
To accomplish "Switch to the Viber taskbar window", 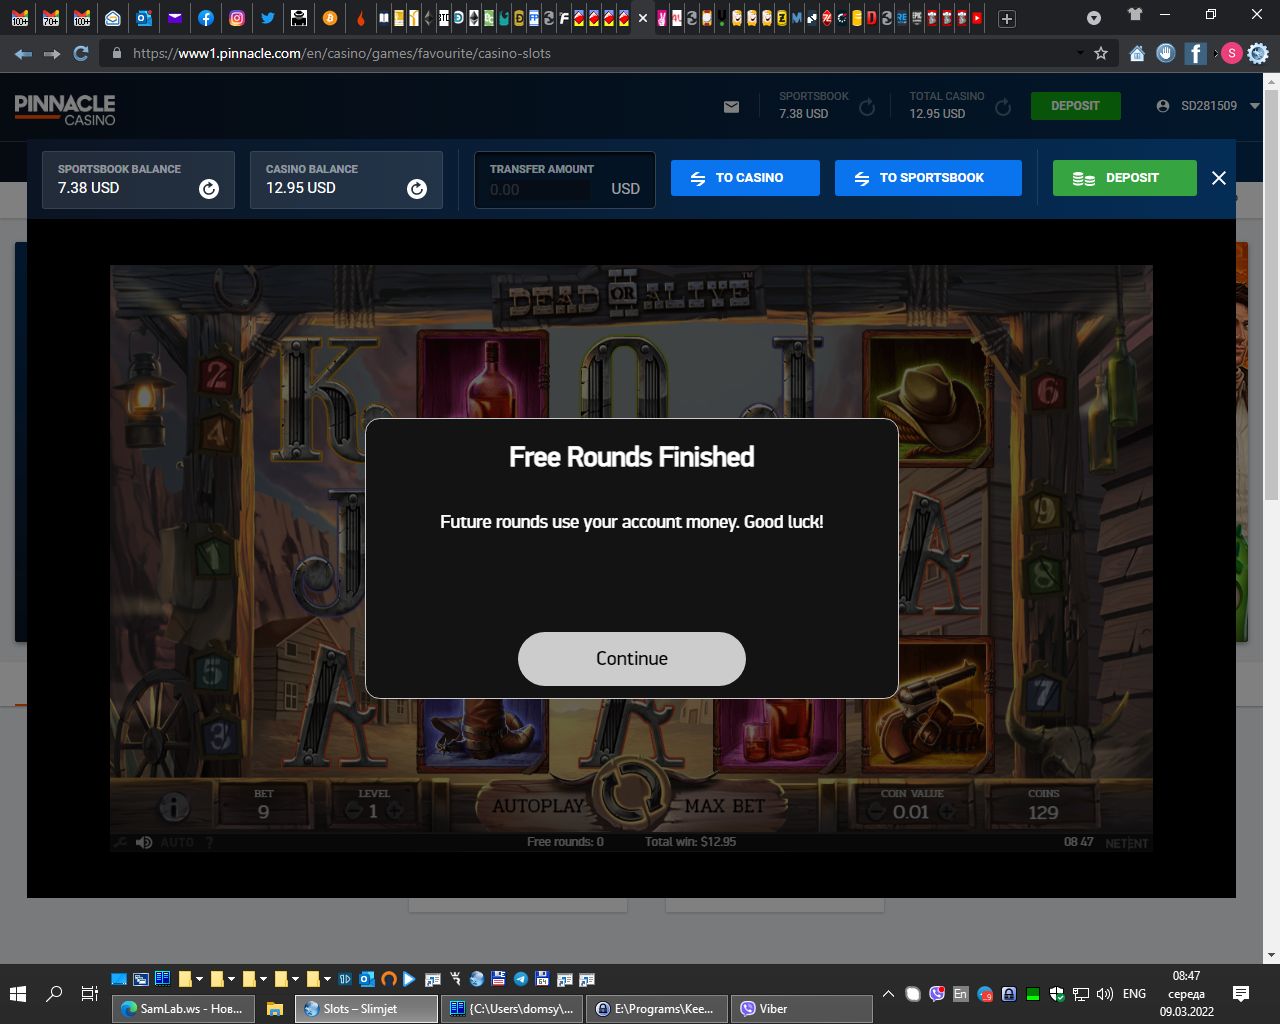I will 802,1009.
